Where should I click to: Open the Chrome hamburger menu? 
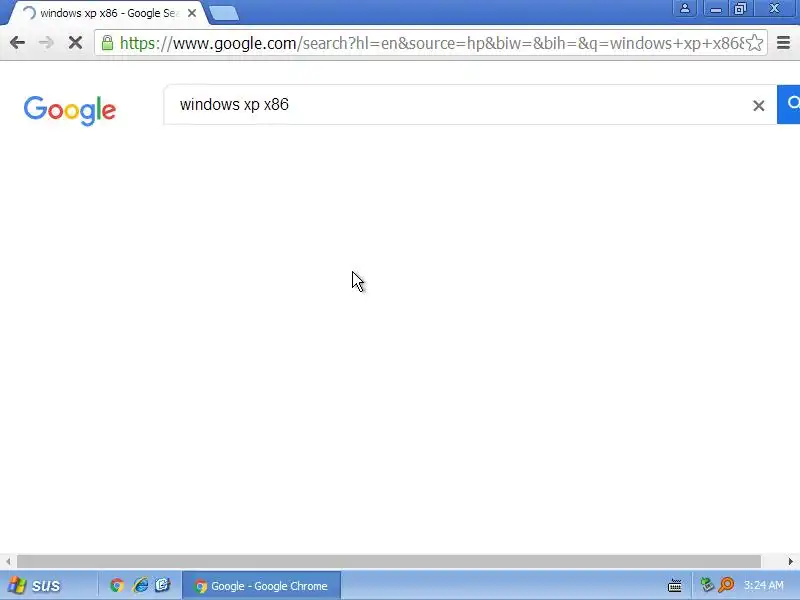coord(783,43)
